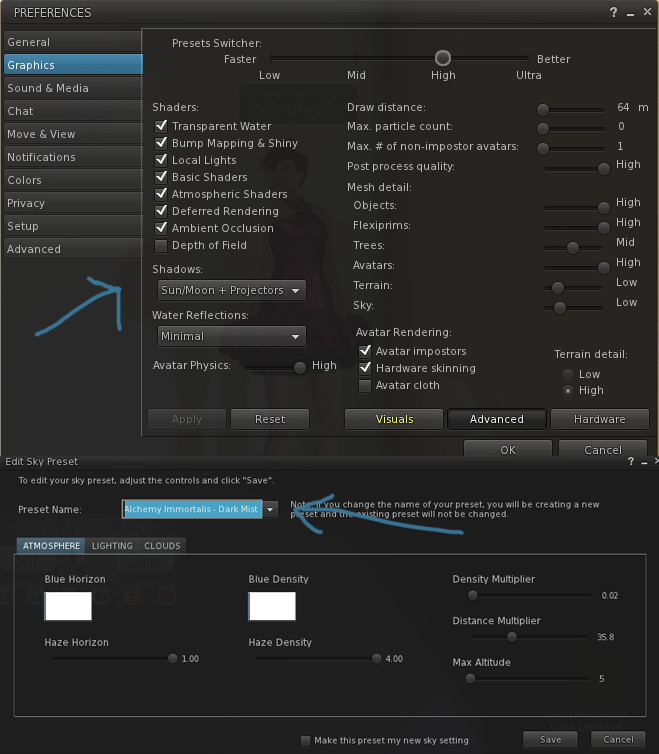Turn on the Avatar cloth option
Viewport: 659px width, 754px height.
(365, 385)
